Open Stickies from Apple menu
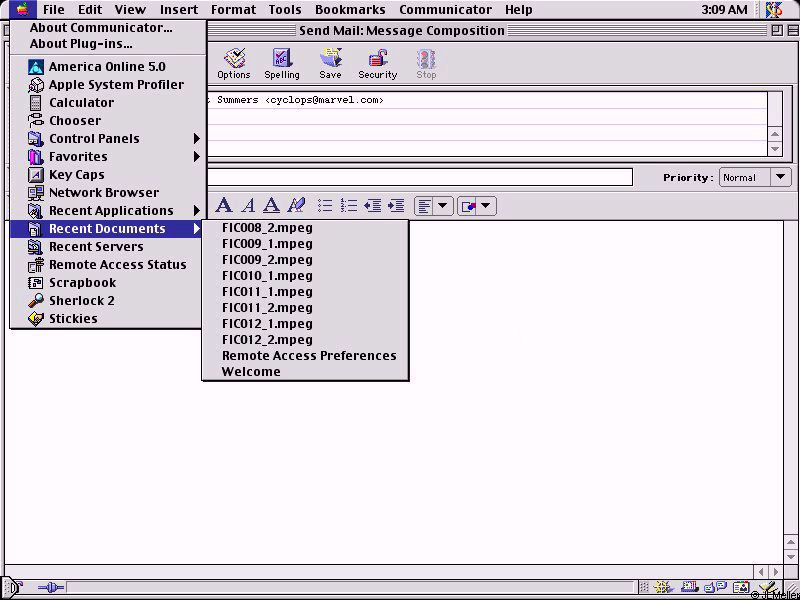Image resolution: width=800 pixels, height=600 pixels. click(108, 318)
